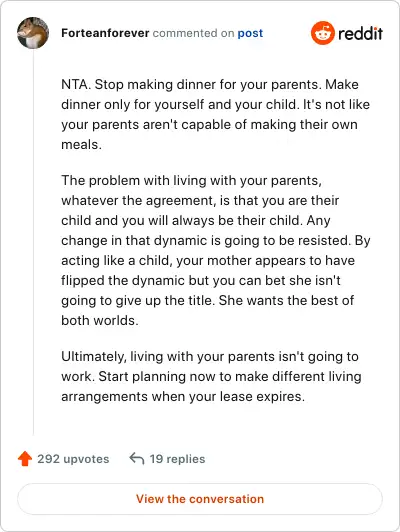The image size is (400, 532).
Task: Click the "commented on" gray text
Action: coord(193,33)
